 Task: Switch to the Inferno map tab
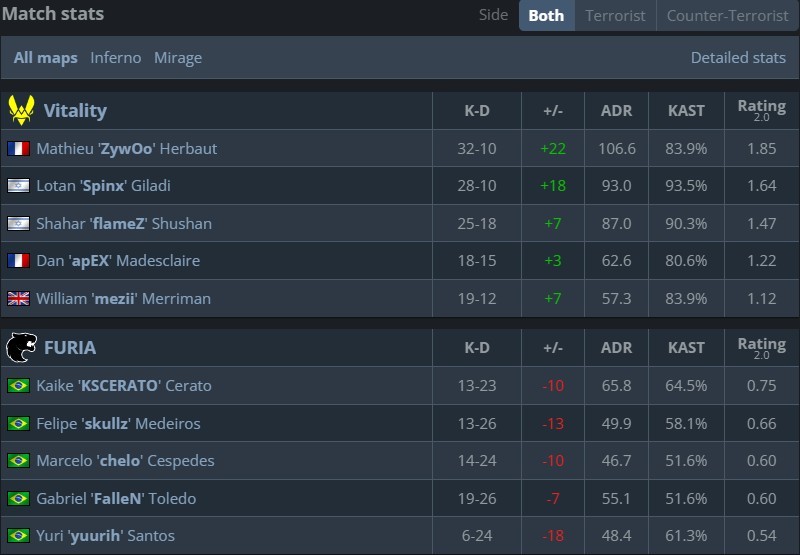pos(116,58)
